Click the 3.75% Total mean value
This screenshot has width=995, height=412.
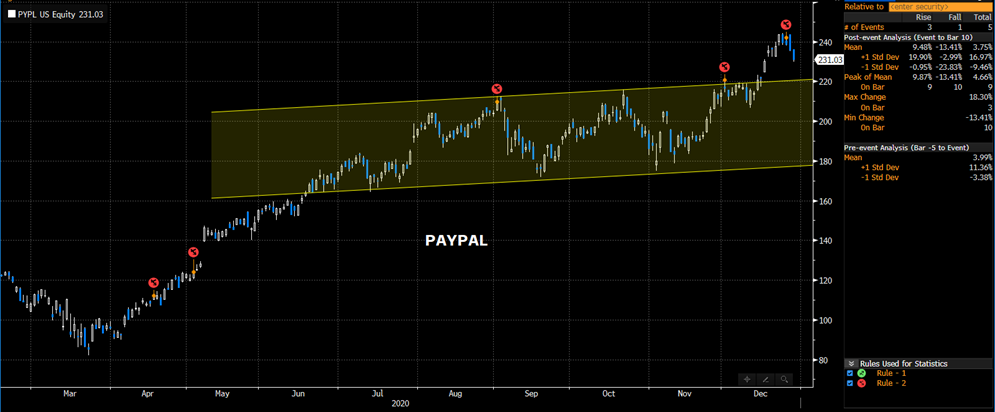coord(980,47)
